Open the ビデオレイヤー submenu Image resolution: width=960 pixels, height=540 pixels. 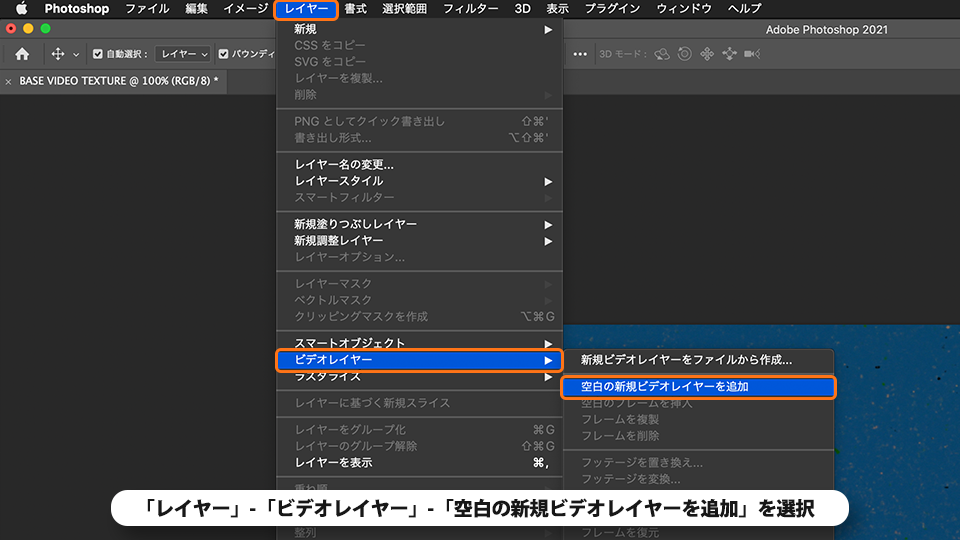coord(419,360)
